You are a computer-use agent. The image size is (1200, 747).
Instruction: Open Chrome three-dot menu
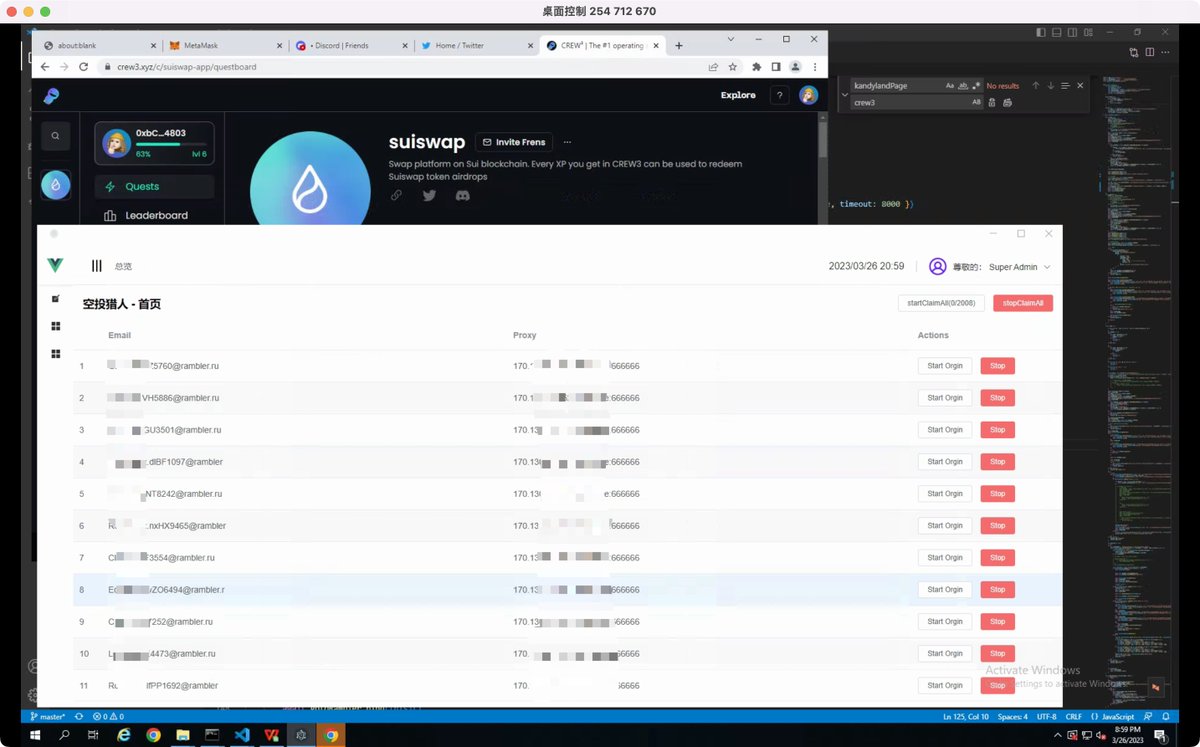(x=815, y=67)
